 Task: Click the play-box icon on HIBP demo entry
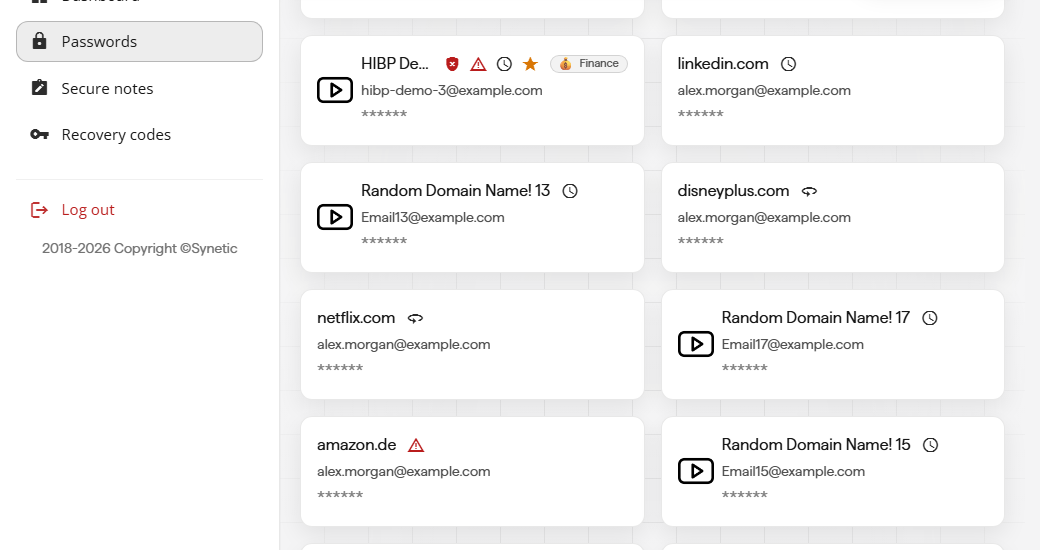pyautogui.click(x=335, y=90)
